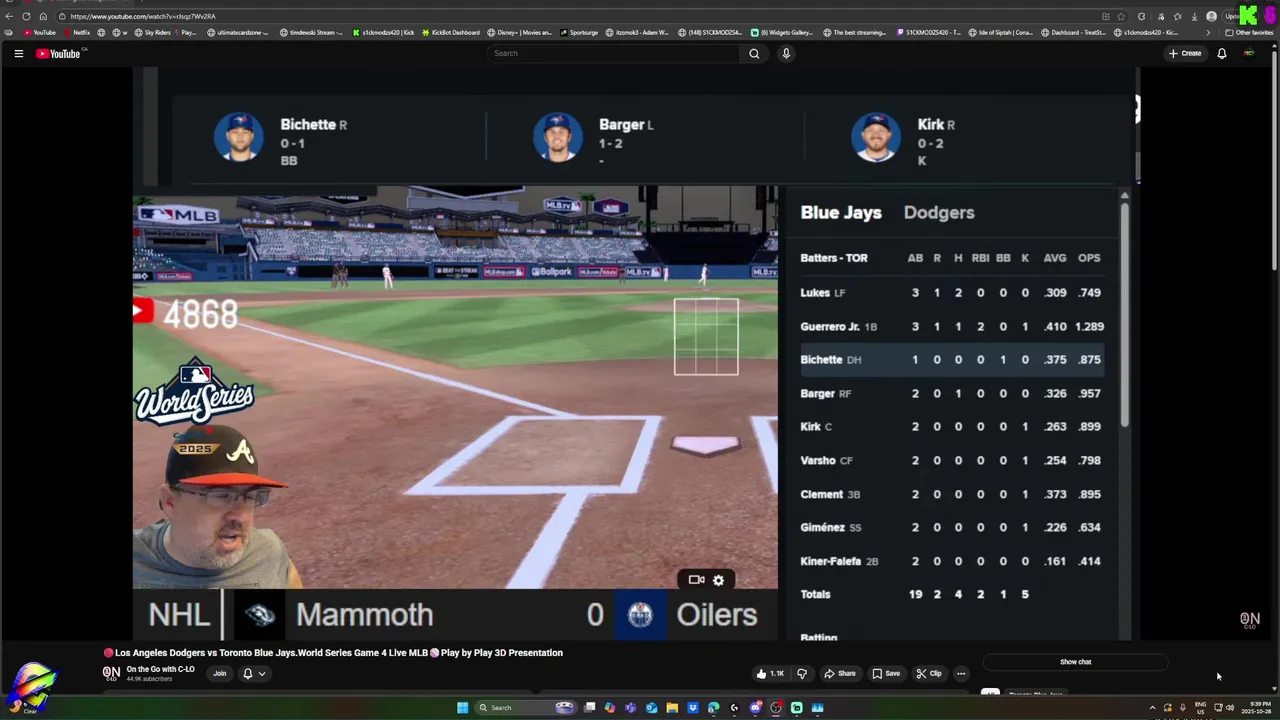Open Disney+ bookmark
This screenshot has width=1280, height=720.
tap(520, 32)
